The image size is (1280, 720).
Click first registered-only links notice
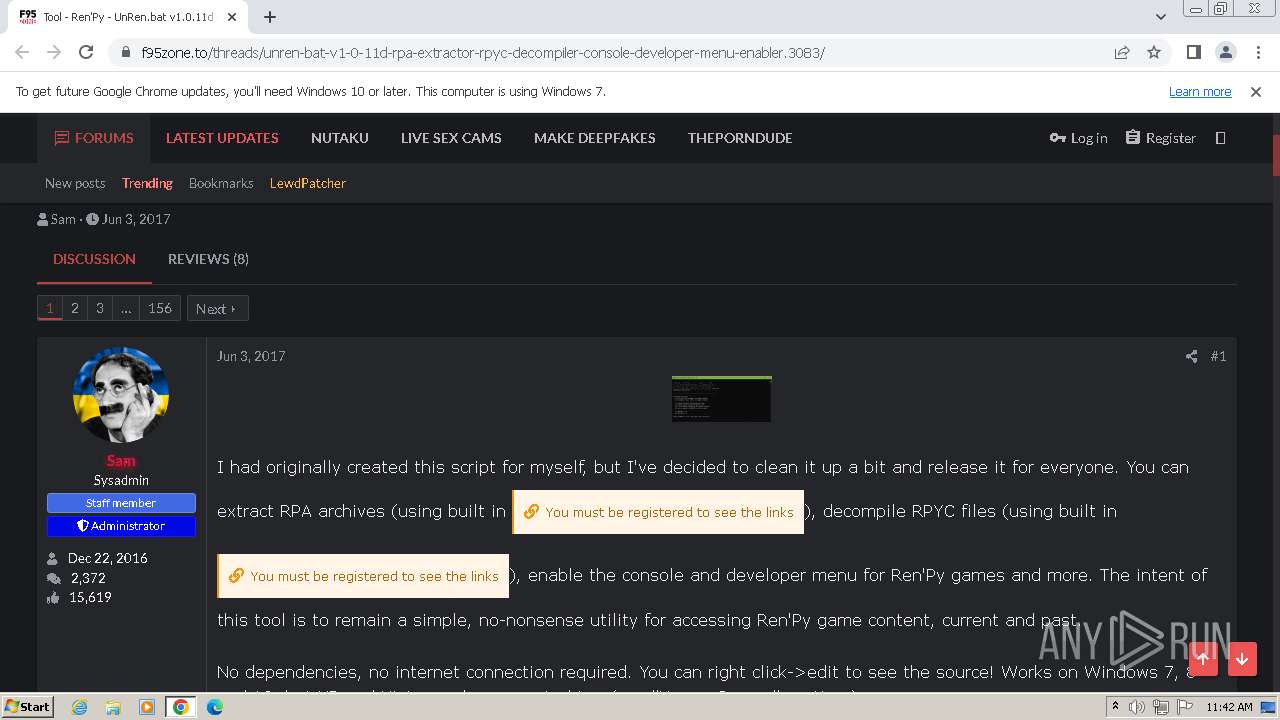[658, 512]
